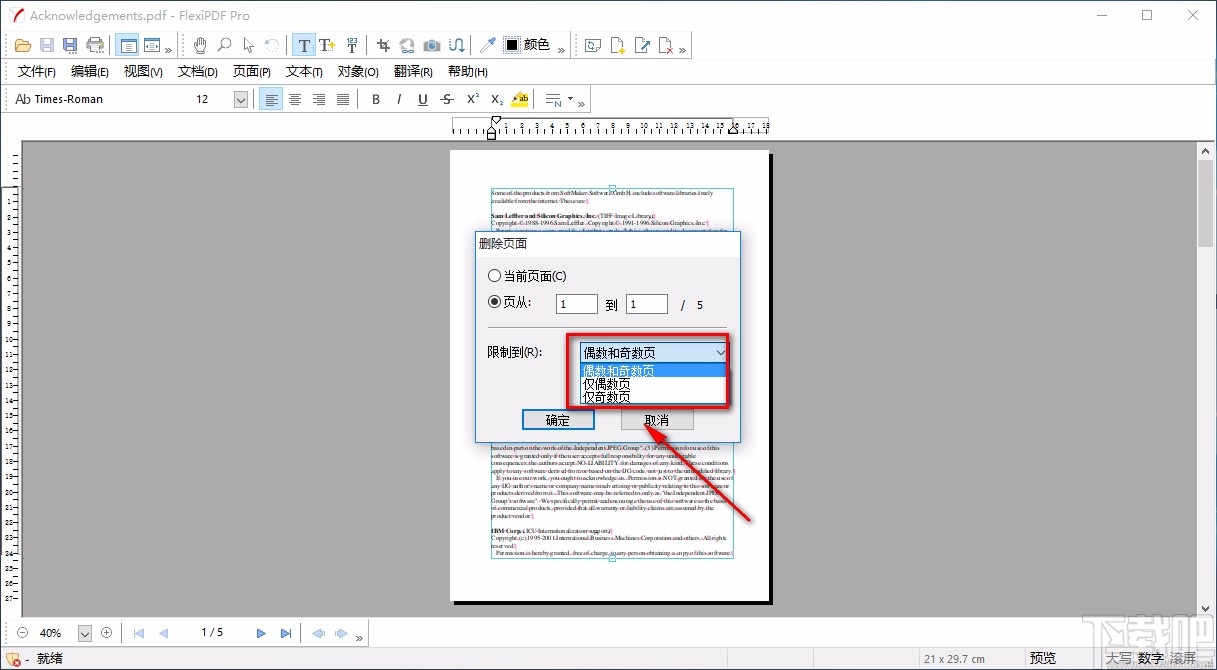The height and width of the screenshot is (670, 1217).
Task: Open the 限制到(R) dropdown list
Action: coord(722,352)
